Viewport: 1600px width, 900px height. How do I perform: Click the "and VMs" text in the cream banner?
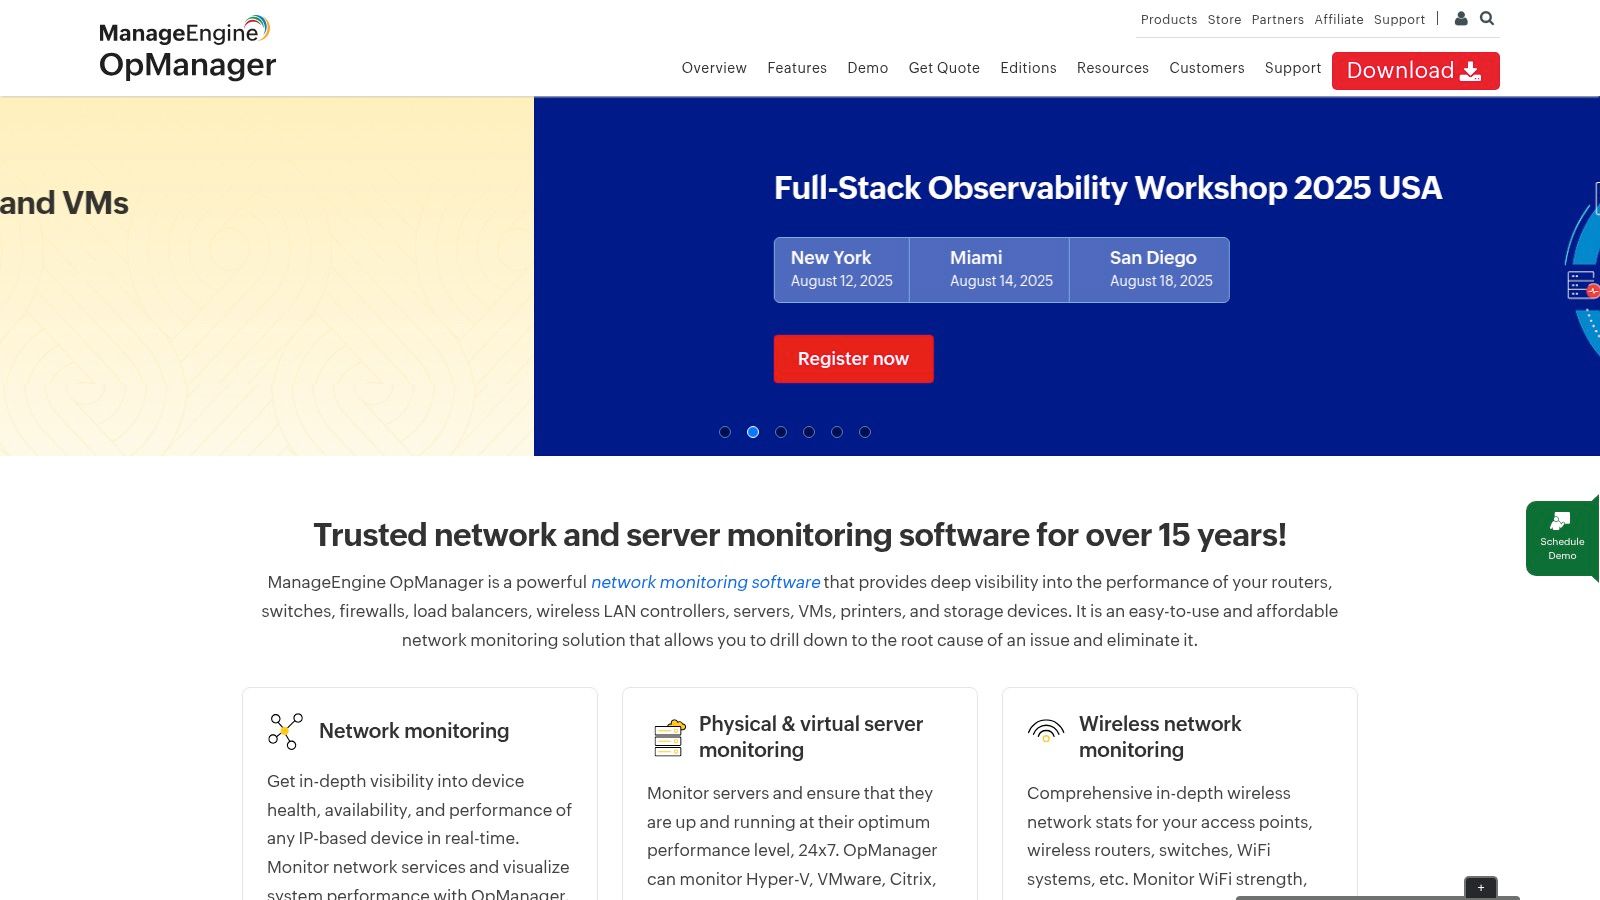click(x=64, y=203)
